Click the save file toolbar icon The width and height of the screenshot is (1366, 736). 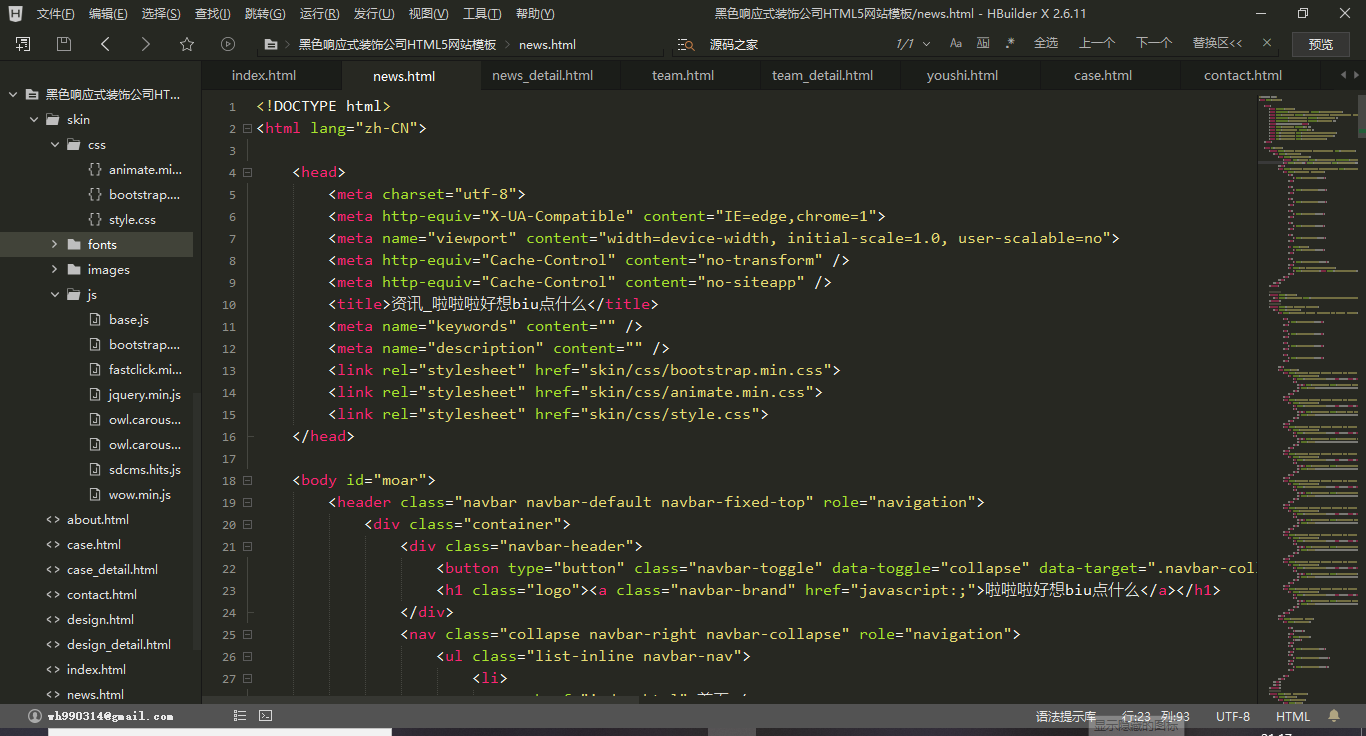coord(64,44)
